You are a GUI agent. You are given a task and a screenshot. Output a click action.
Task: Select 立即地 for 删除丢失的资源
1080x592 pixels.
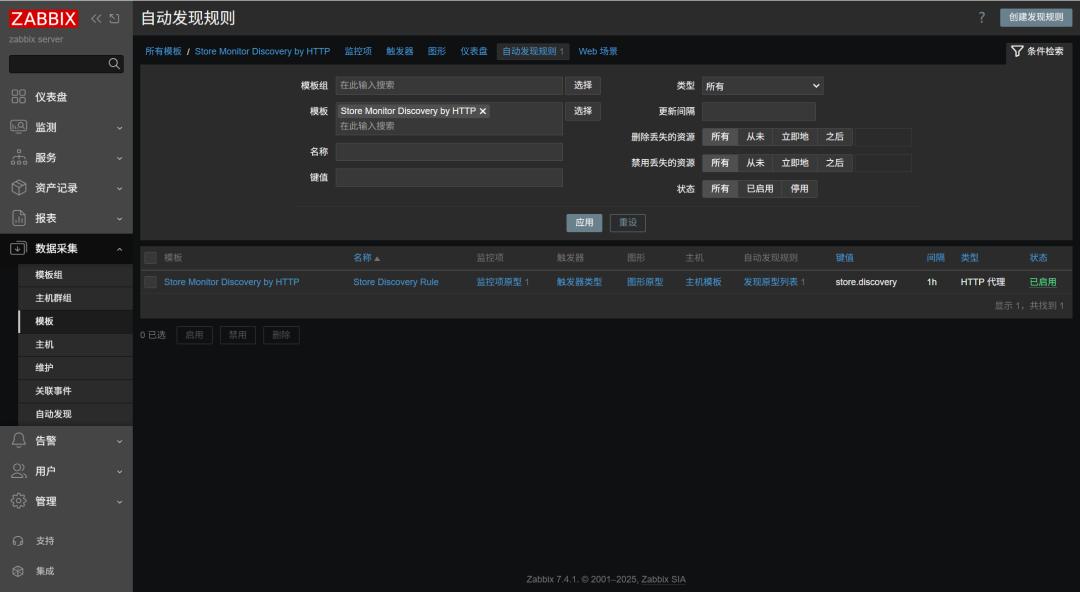click(x=795, y=136)
